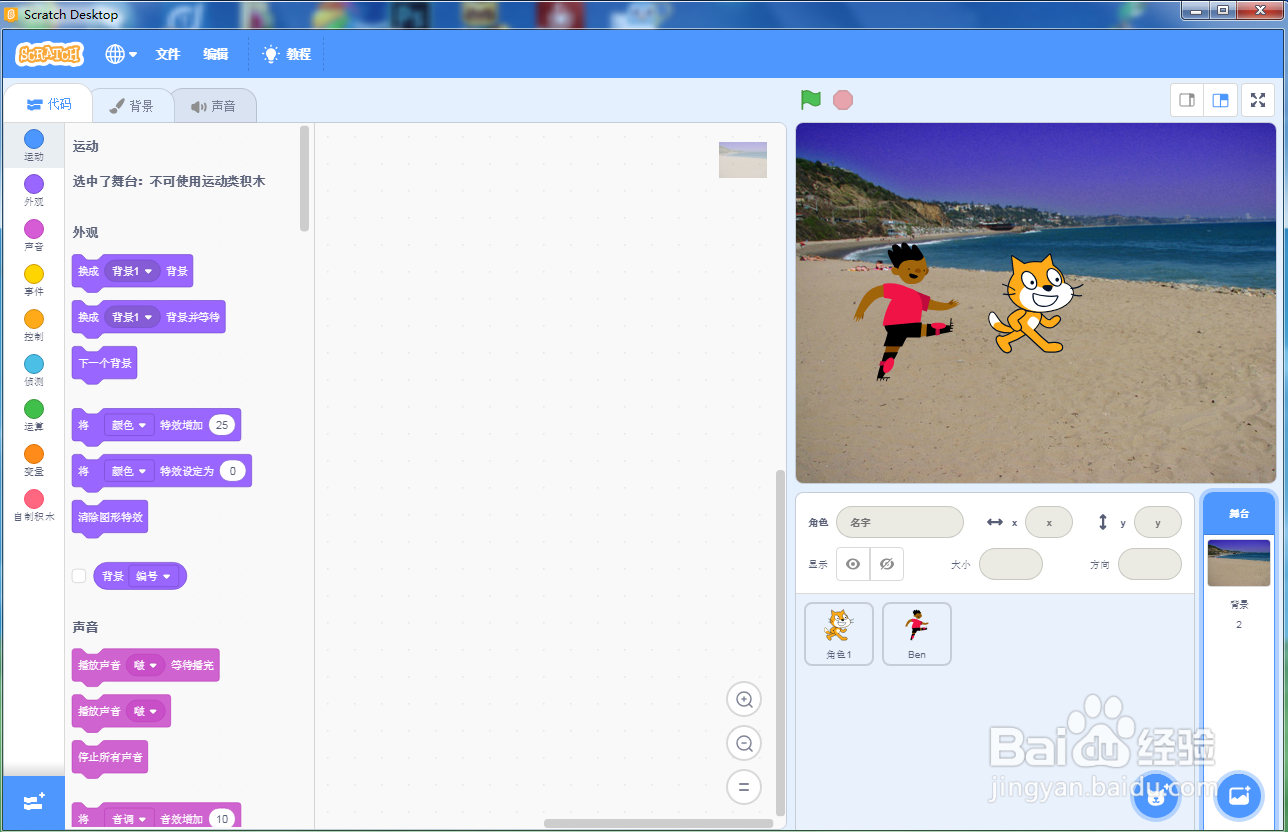Click the sprite 方向 field
This screenshot has width=1288, height=832.
click(1150, 564)
